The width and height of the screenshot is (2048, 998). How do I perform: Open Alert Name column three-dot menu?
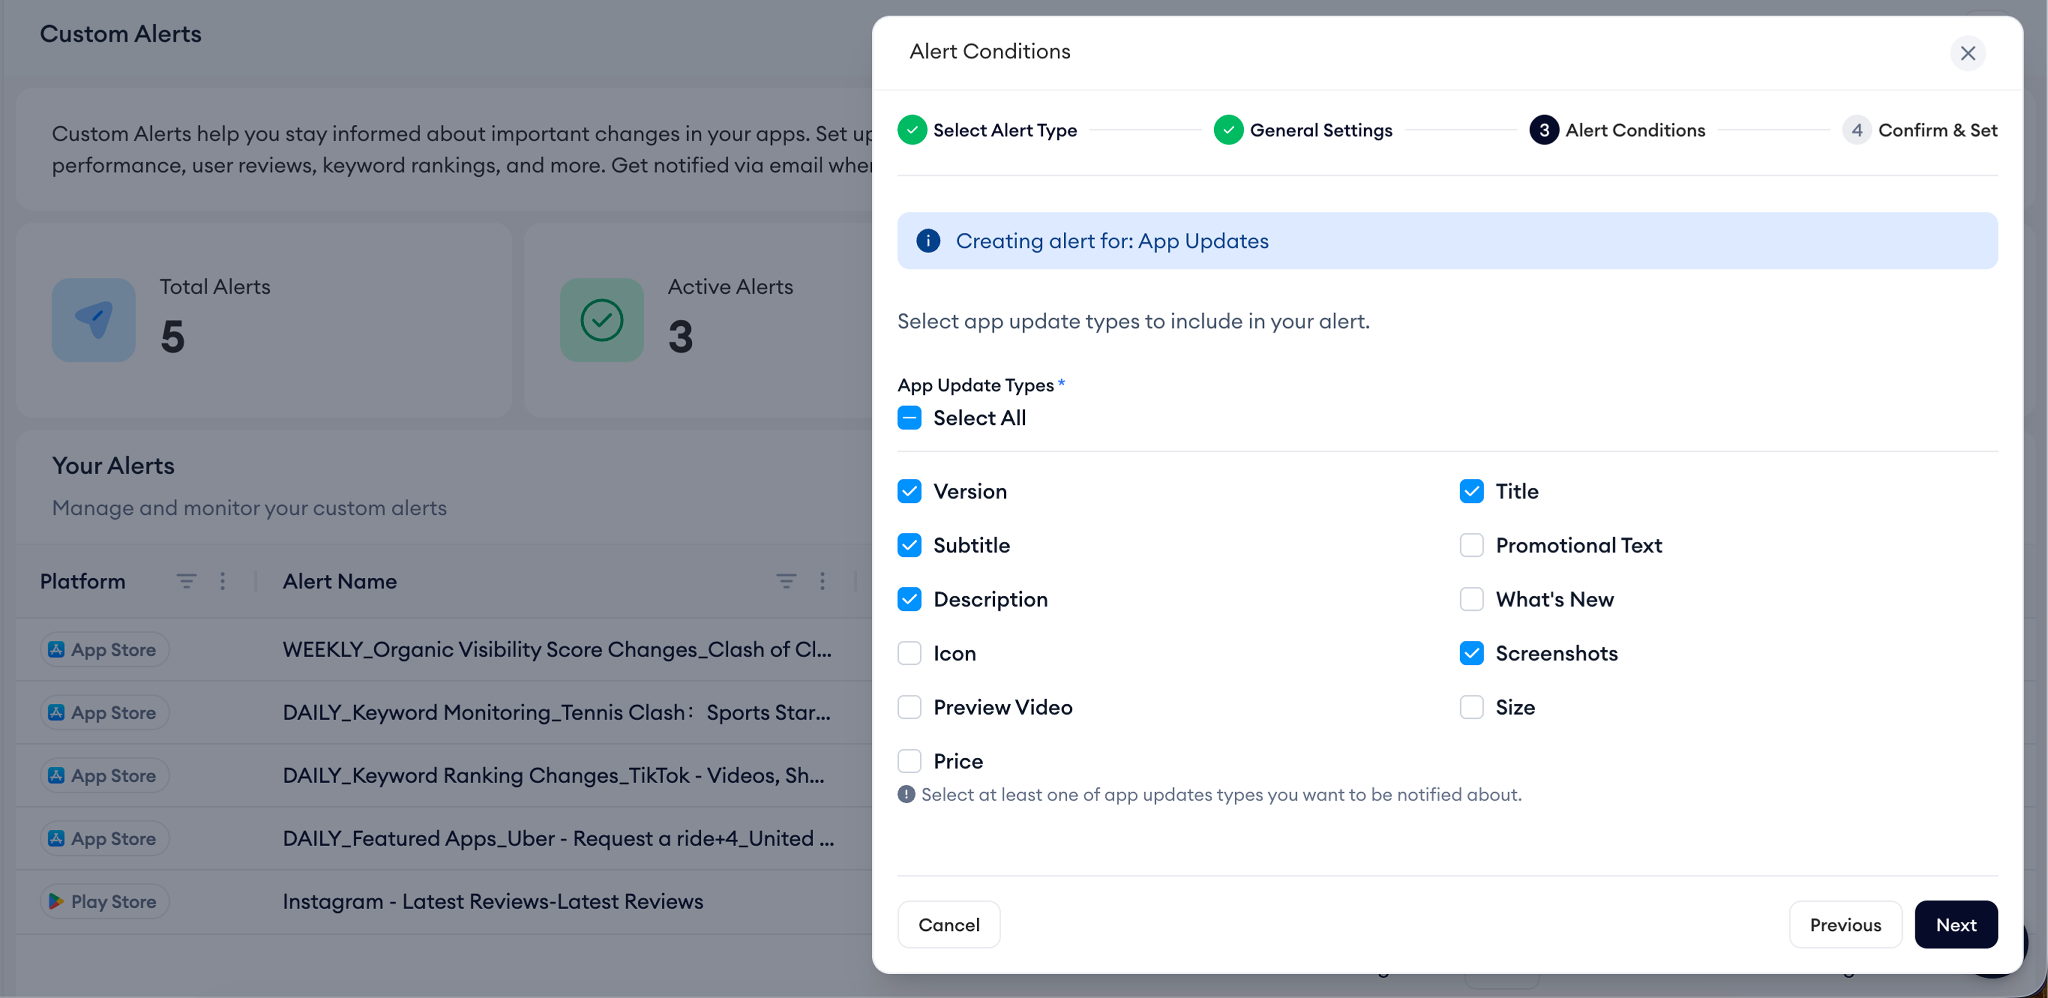pos(823,581)
